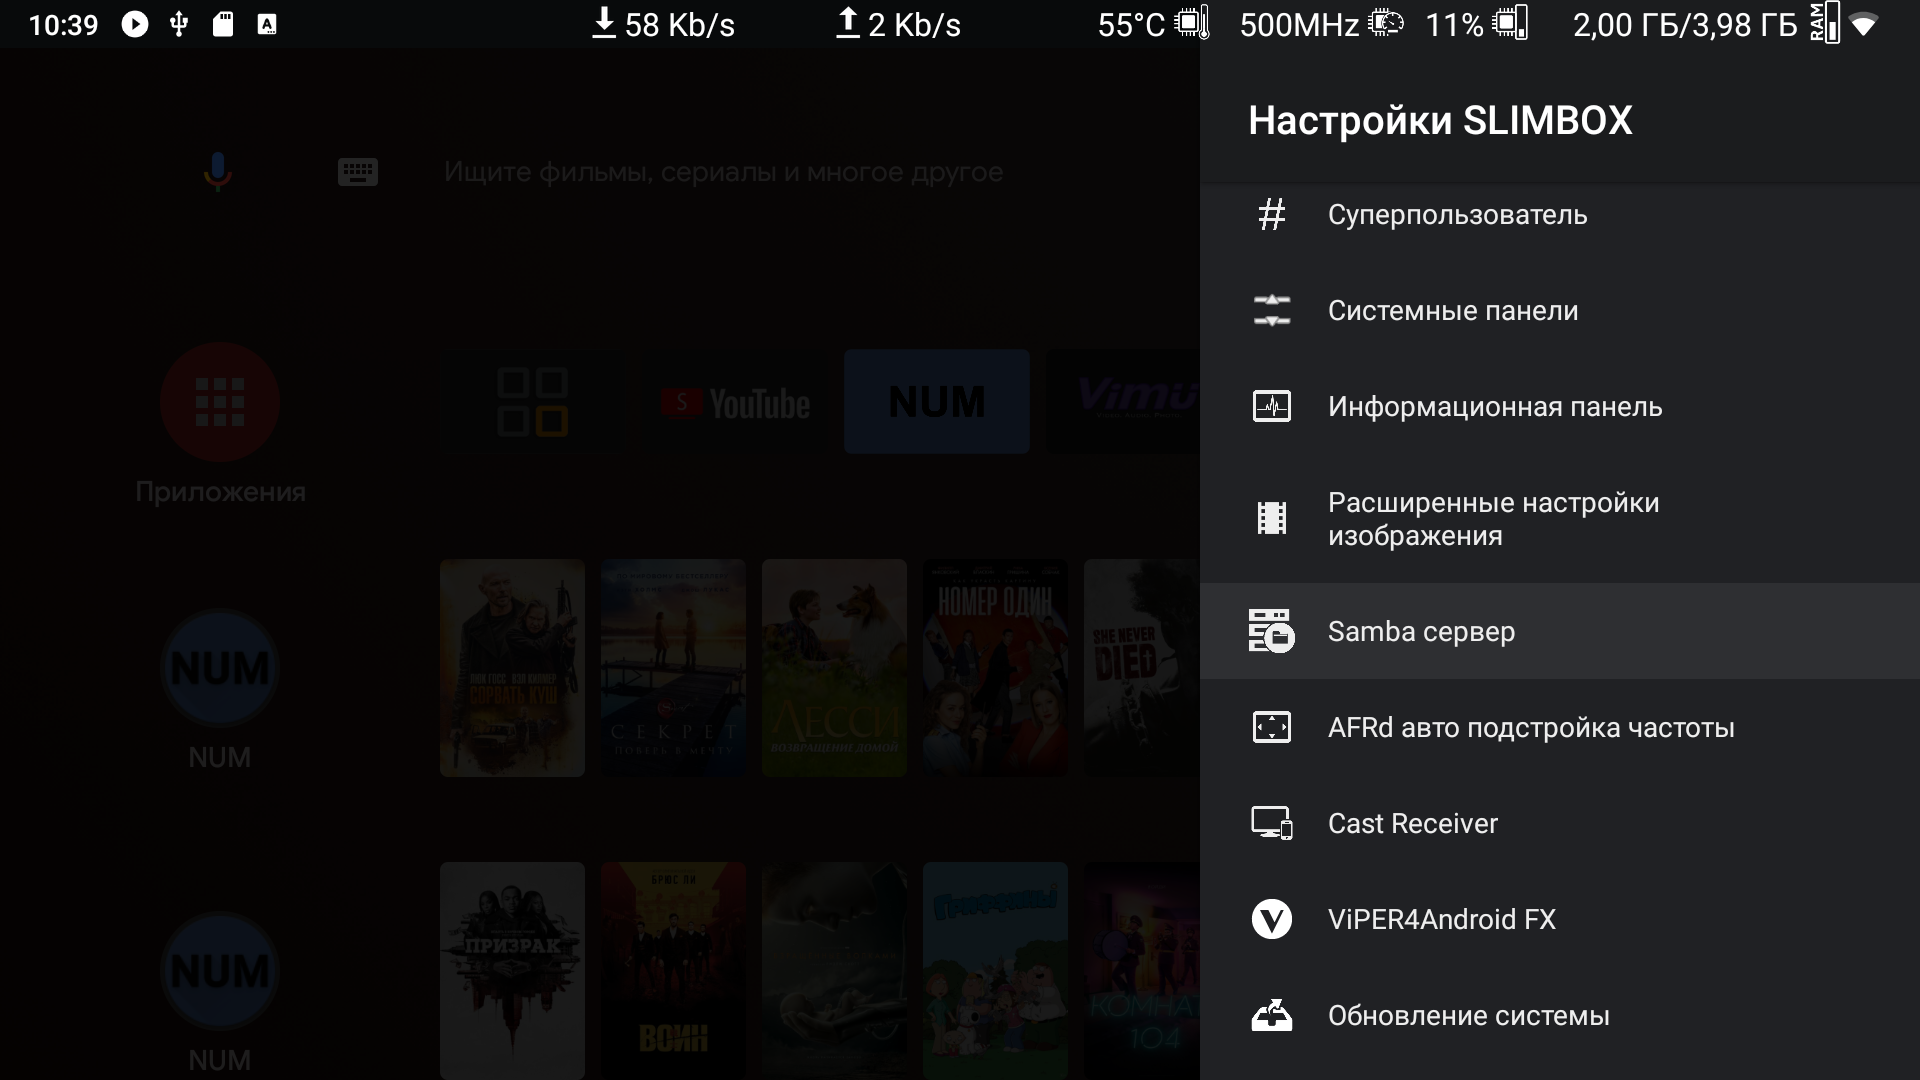Image resolution: width=1920 pixels, height=1080 pixels.
Task: Select the Лесси movie poster
Action: 834,668
